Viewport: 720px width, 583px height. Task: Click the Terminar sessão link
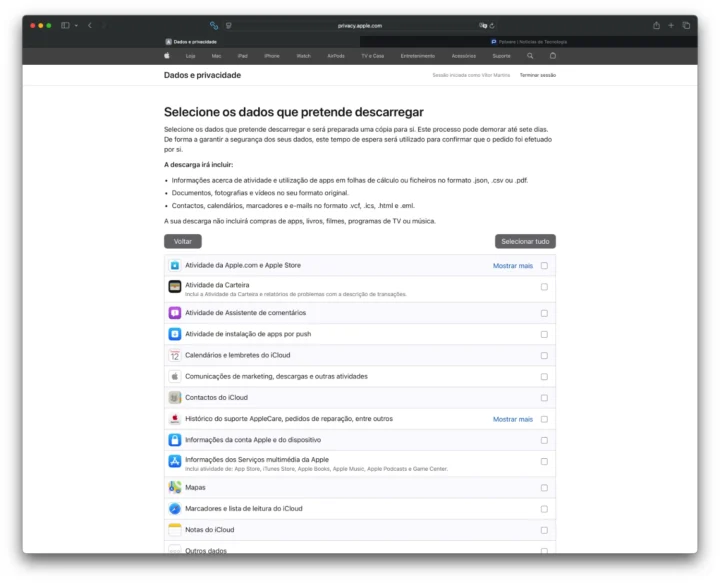pyautogui.click(x=537, y=75)
